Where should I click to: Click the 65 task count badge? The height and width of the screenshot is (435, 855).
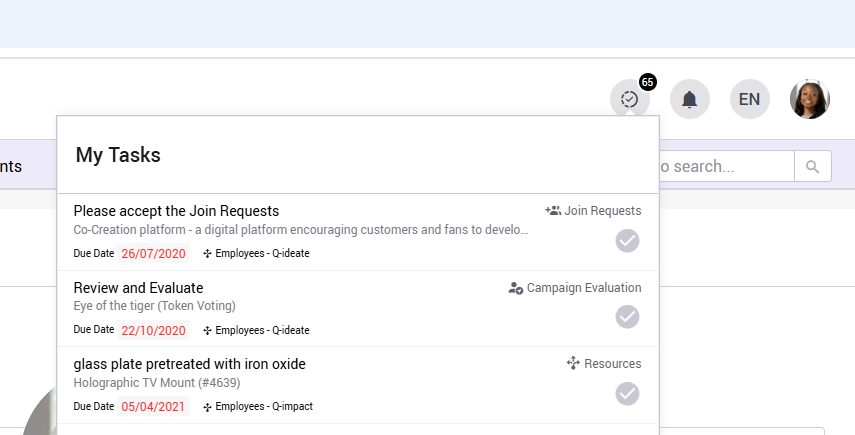point(647,82)
